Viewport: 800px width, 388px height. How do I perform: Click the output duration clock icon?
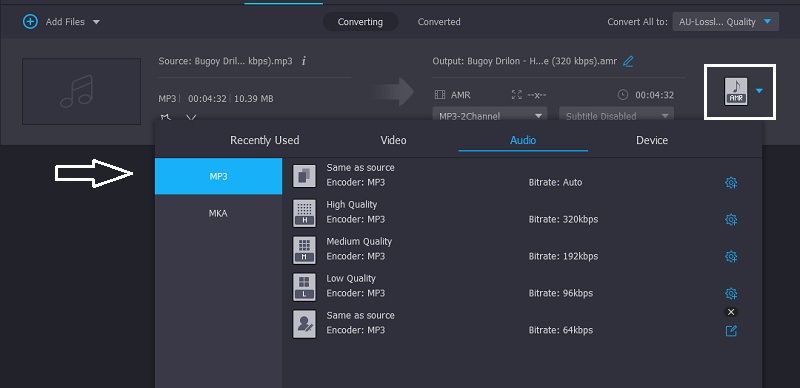point(622,95)
